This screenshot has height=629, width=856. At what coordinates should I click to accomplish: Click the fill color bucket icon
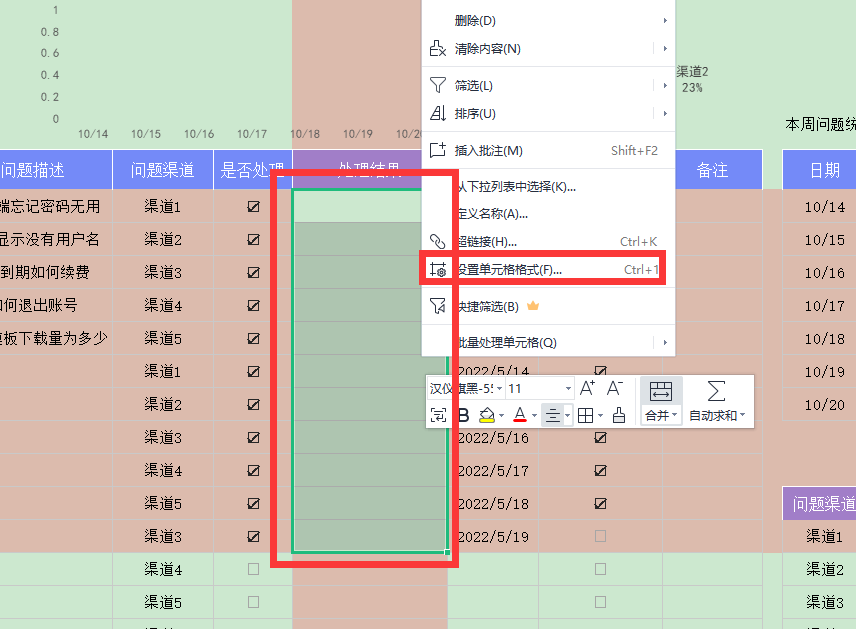click(x=486, y=416)
